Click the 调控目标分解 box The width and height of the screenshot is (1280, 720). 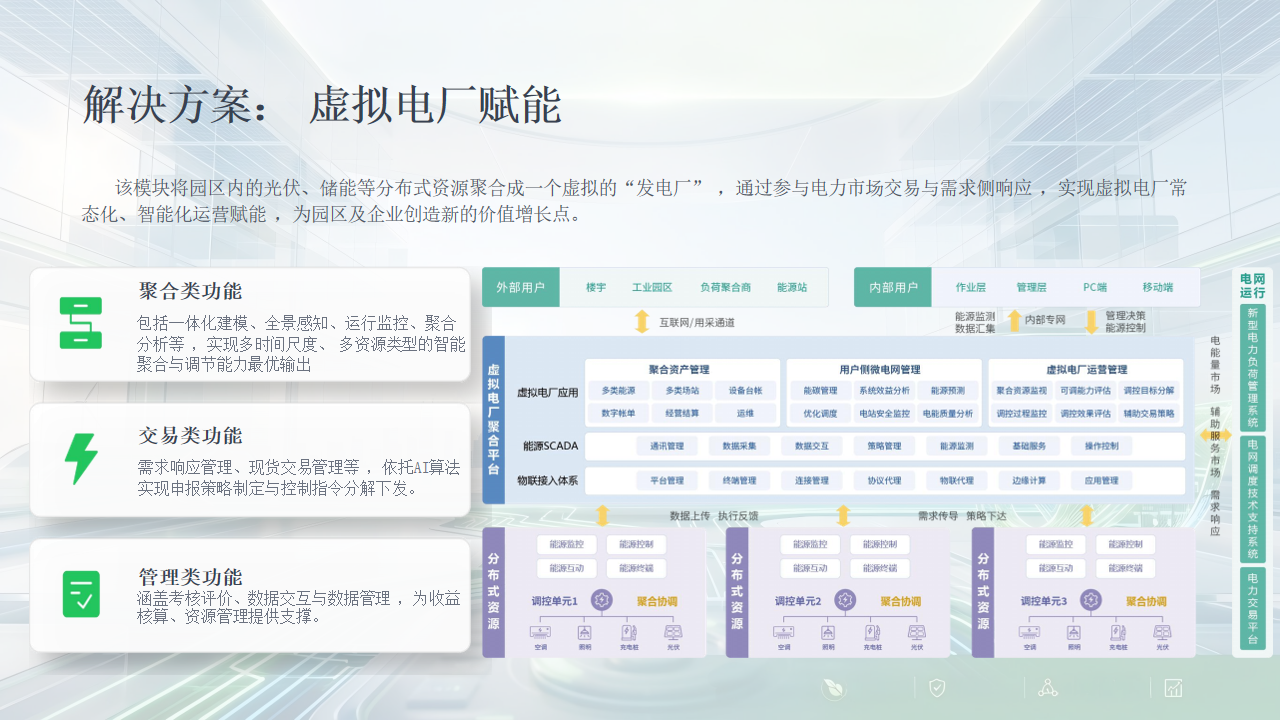click(x=1149, y=391)
